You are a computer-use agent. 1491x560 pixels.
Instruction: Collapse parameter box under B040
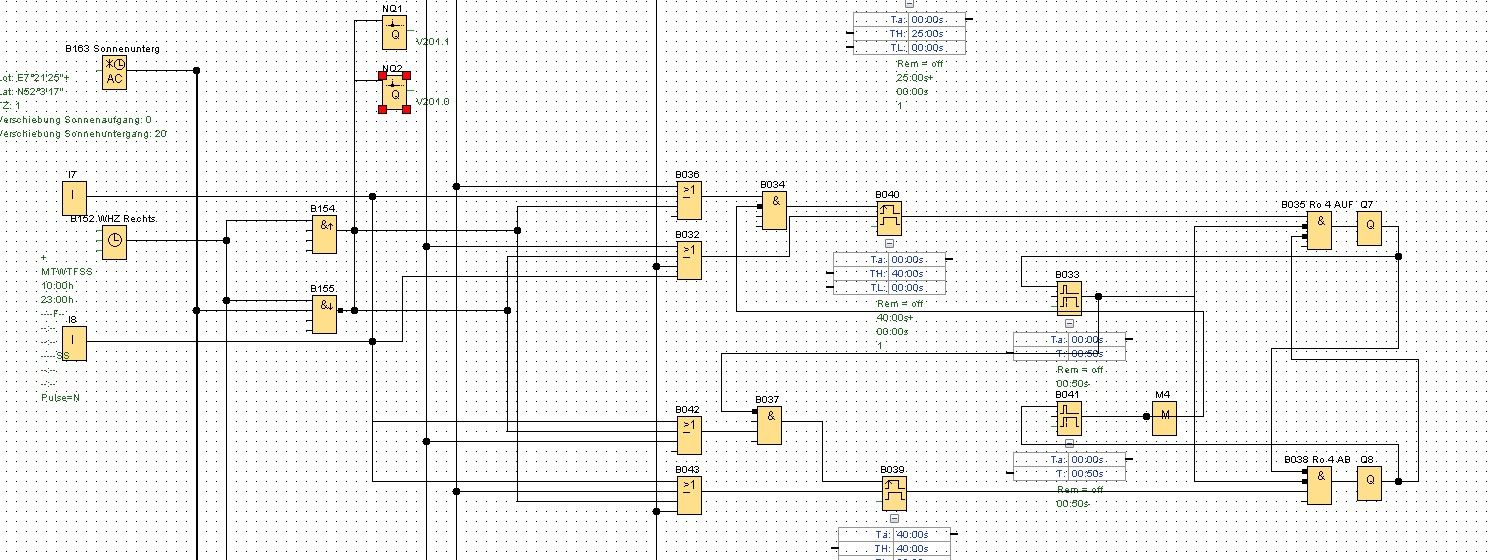(x=889, y=243)
